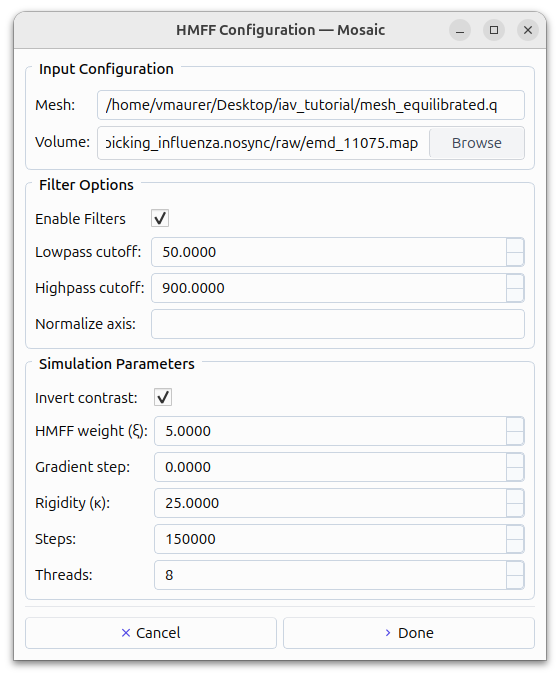Close the HMFF Configuration window

tap(528, 30)
